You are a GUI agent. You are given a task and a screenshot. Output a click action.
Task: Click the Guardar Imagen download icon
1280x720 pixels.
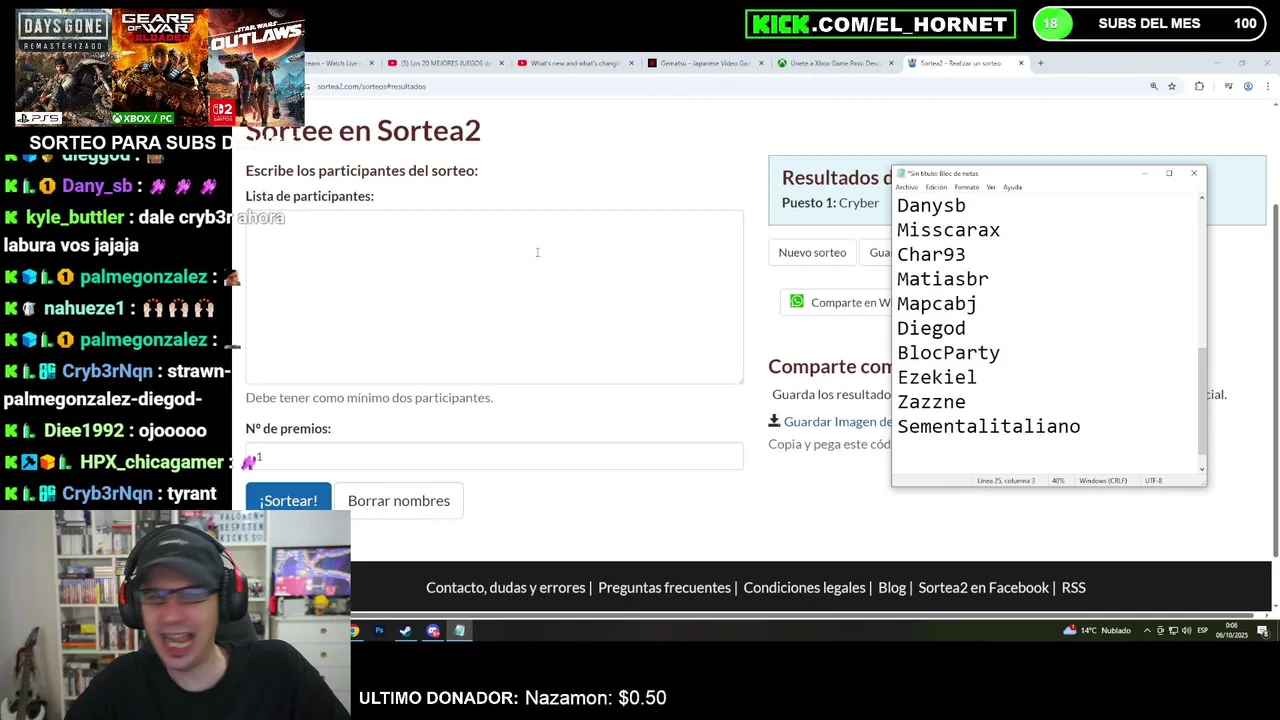774,421
